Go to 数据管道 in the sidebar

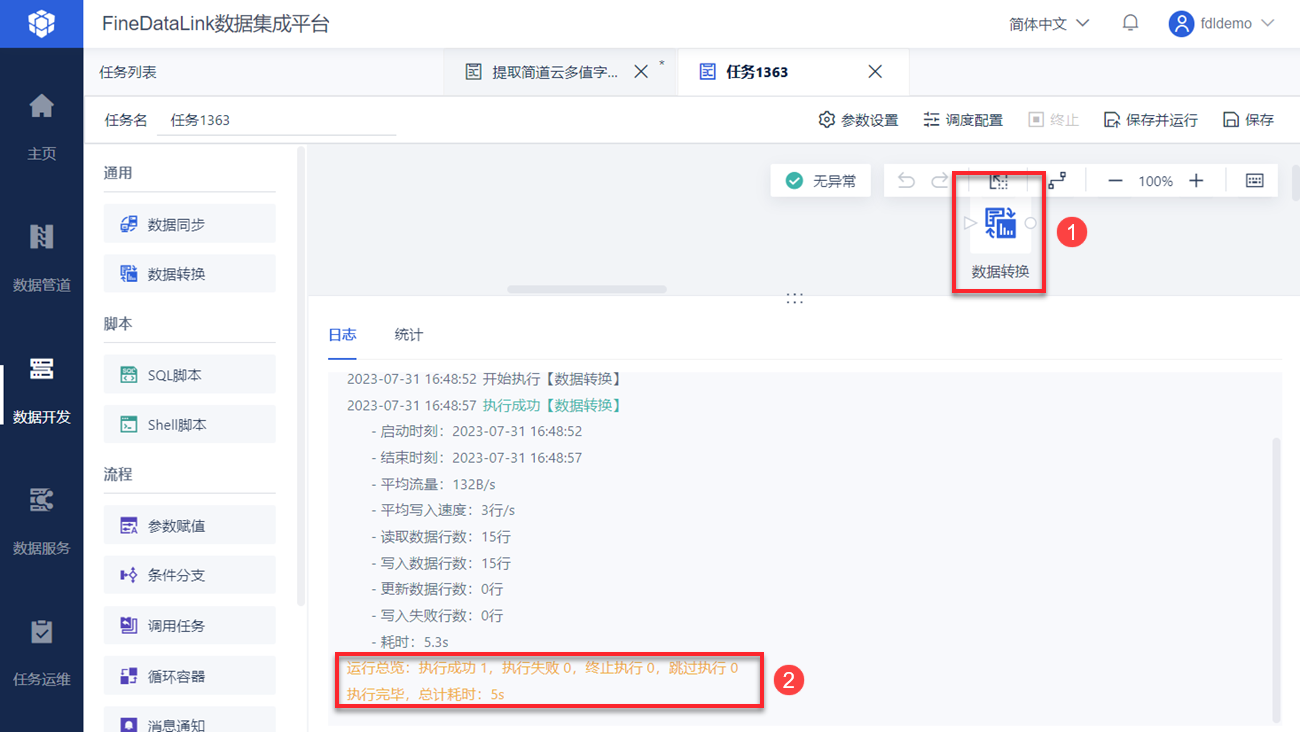(x=41, y=258)
